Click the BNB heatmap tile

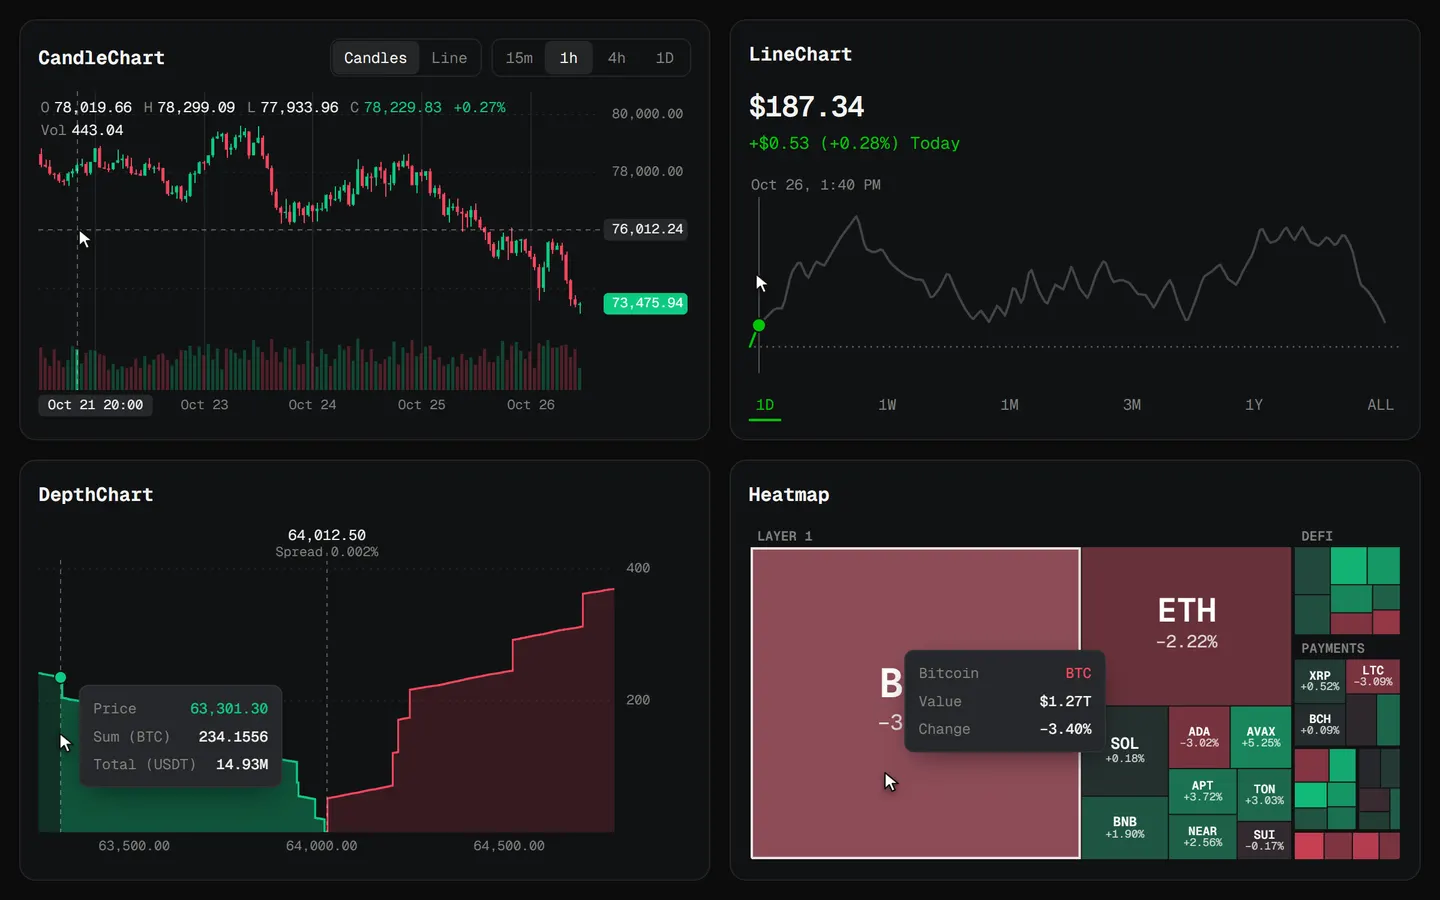(1125, 828)
